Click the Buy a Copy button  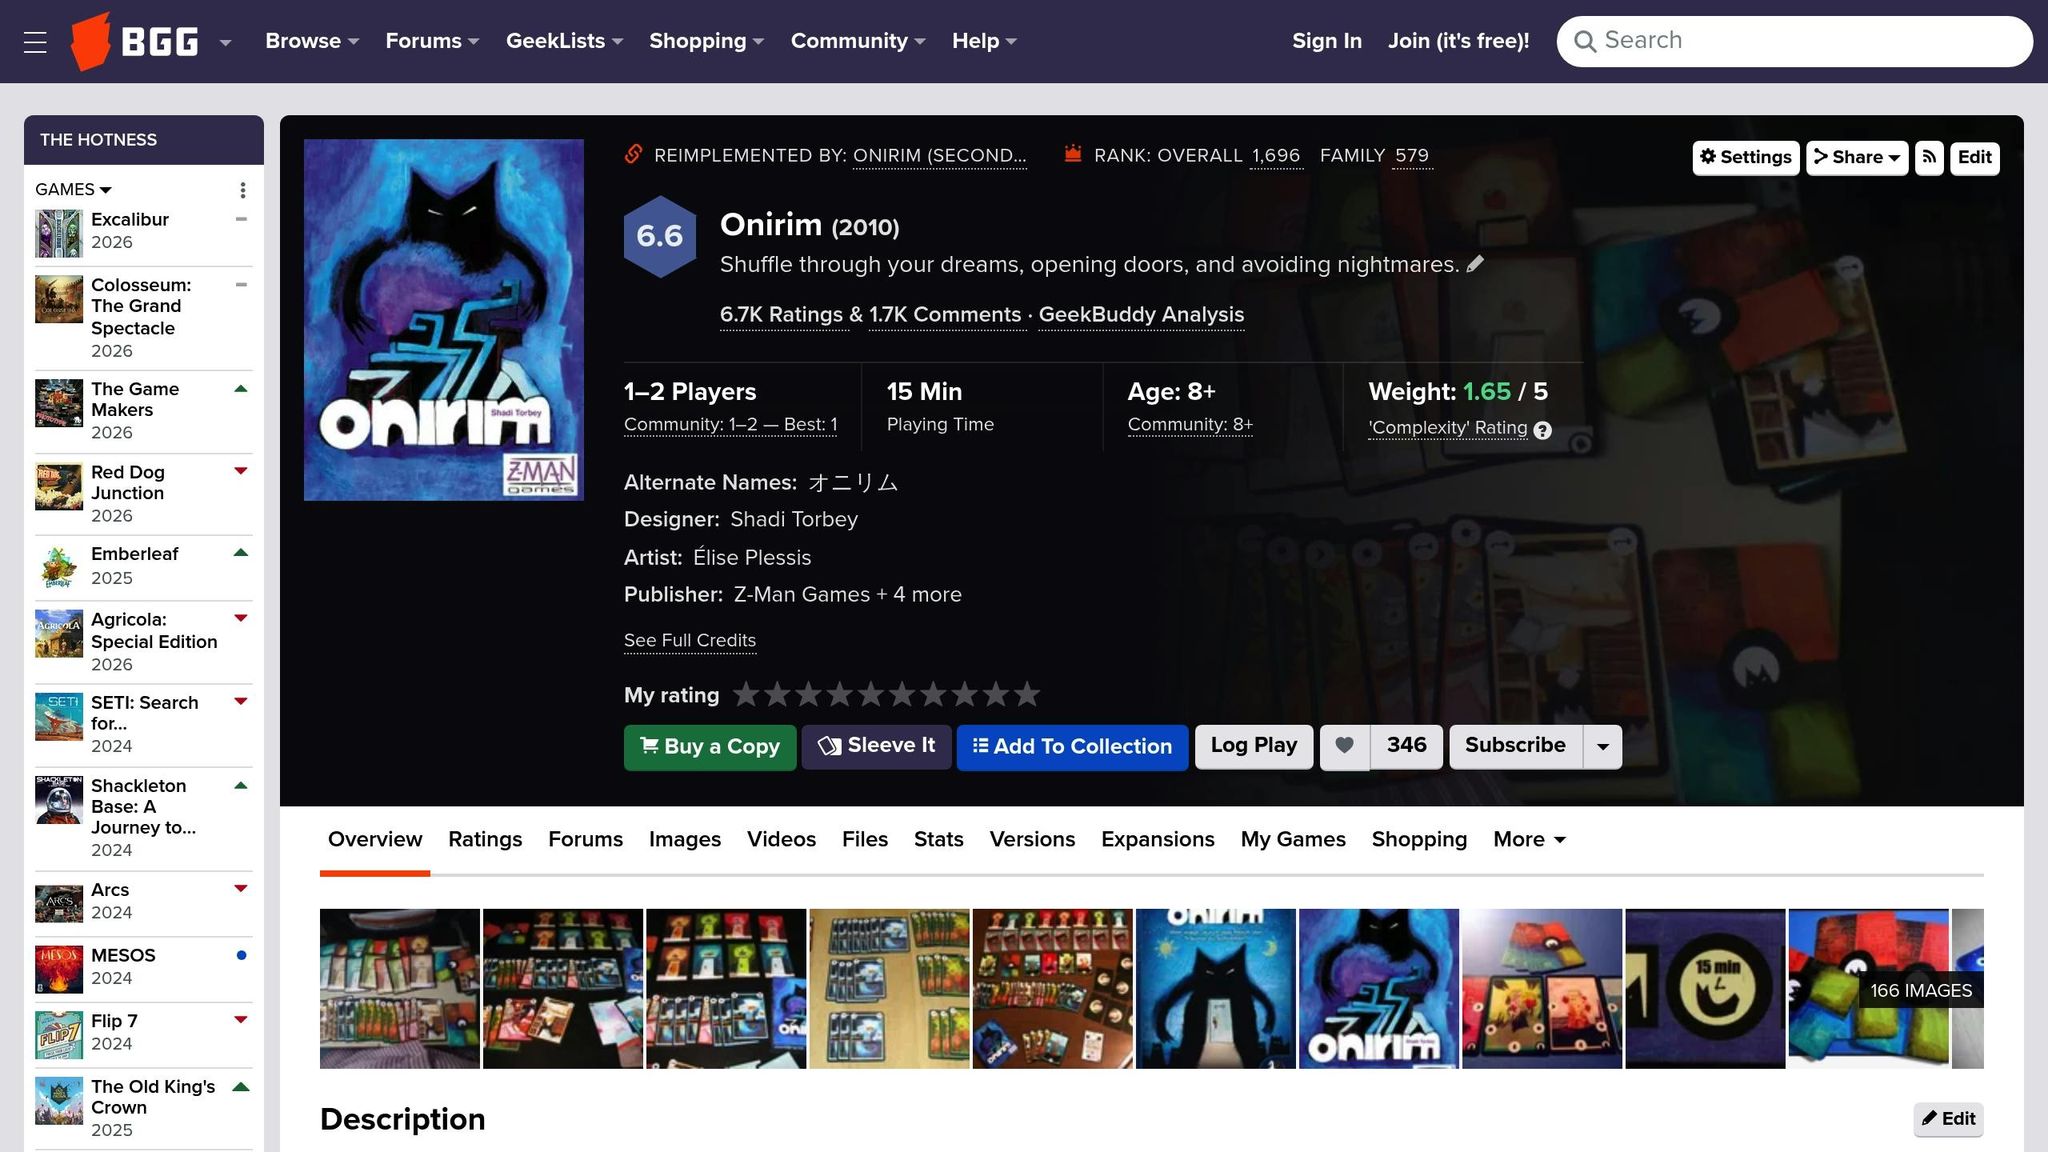click(x=710, y=747)
